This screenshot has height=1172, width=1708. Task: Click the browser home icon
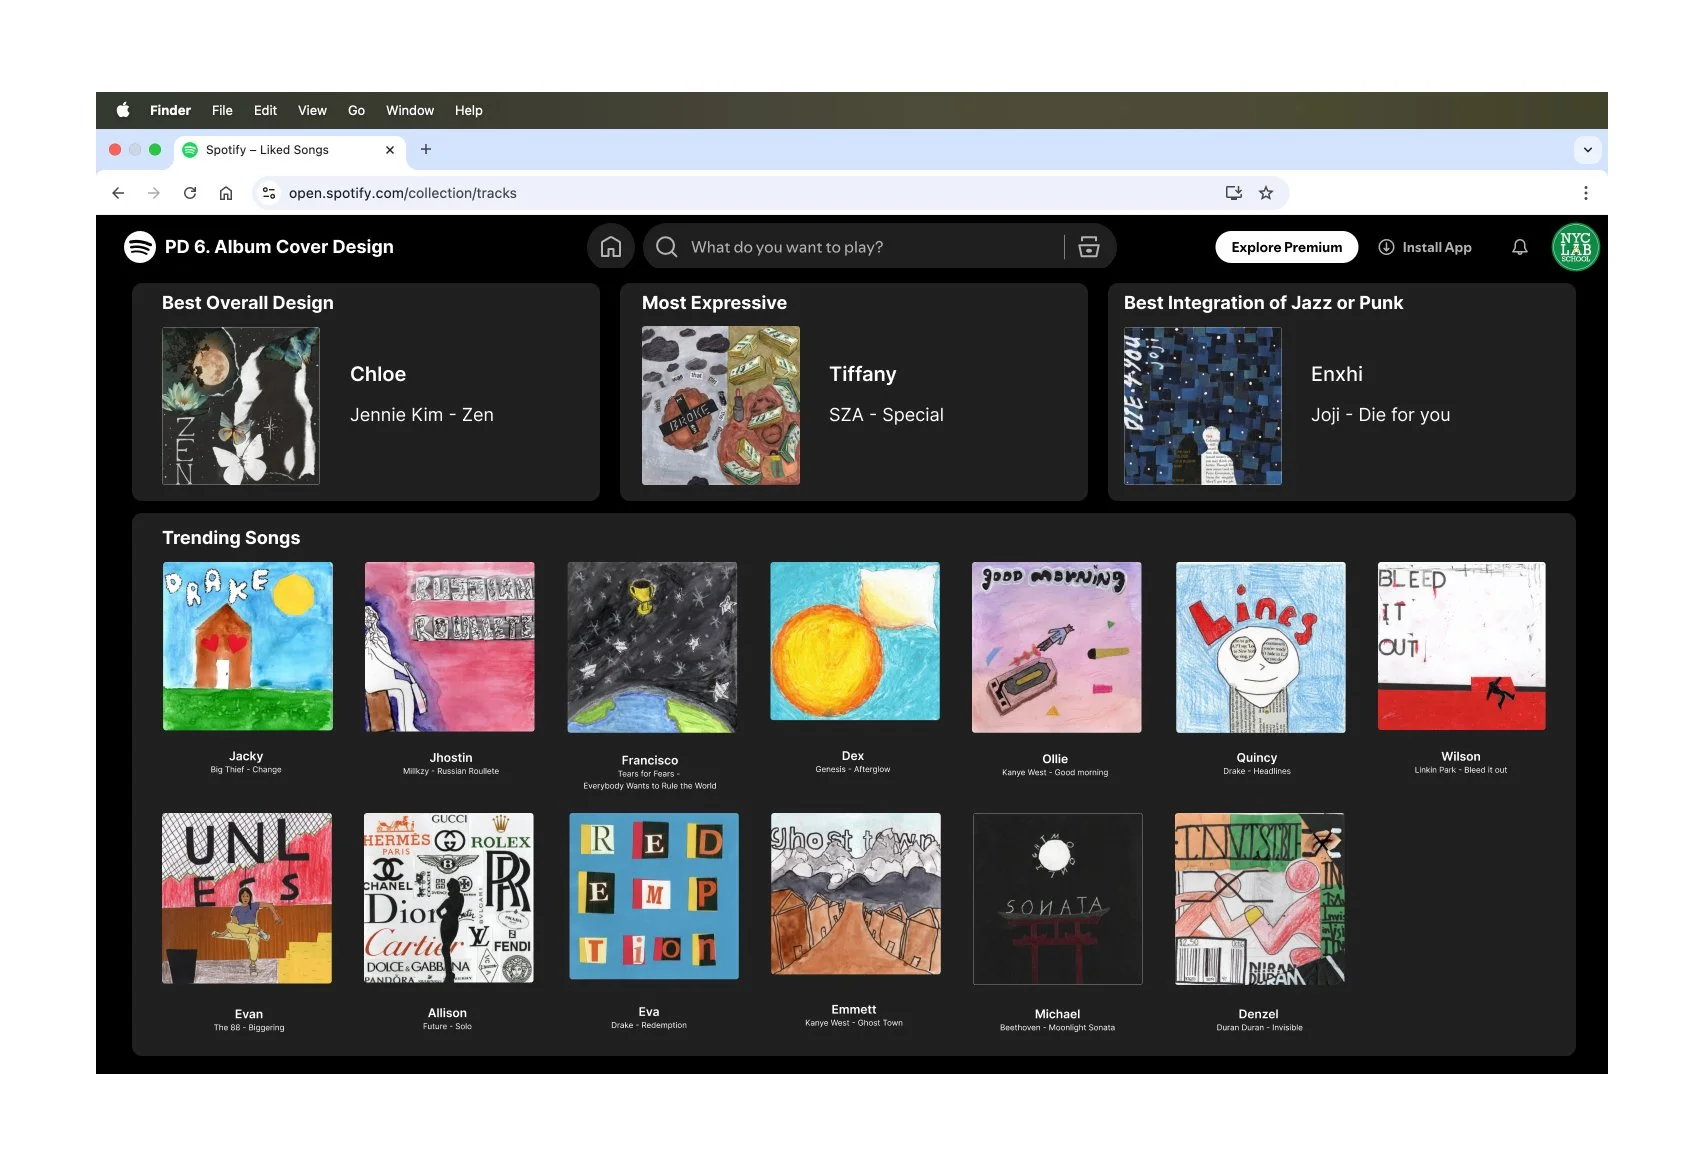pos(226,193)
